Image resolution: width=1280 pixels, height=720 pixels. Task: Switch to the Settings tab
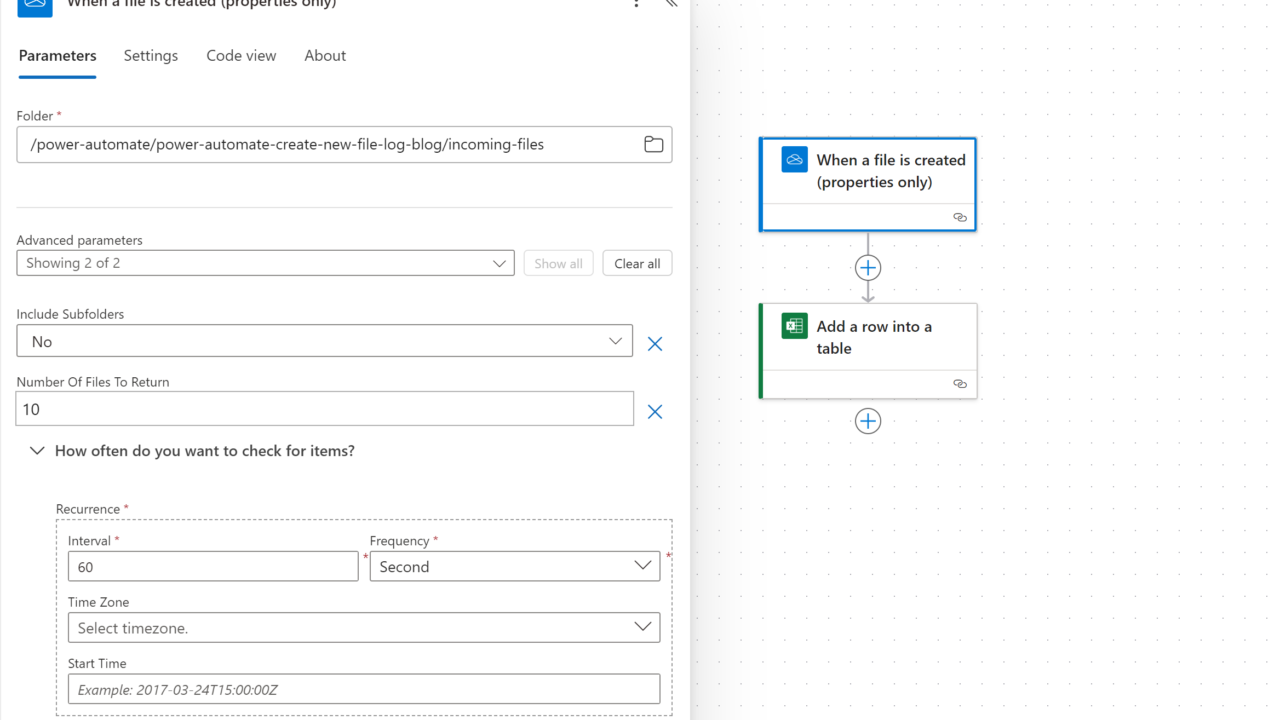tap(151, 56)
